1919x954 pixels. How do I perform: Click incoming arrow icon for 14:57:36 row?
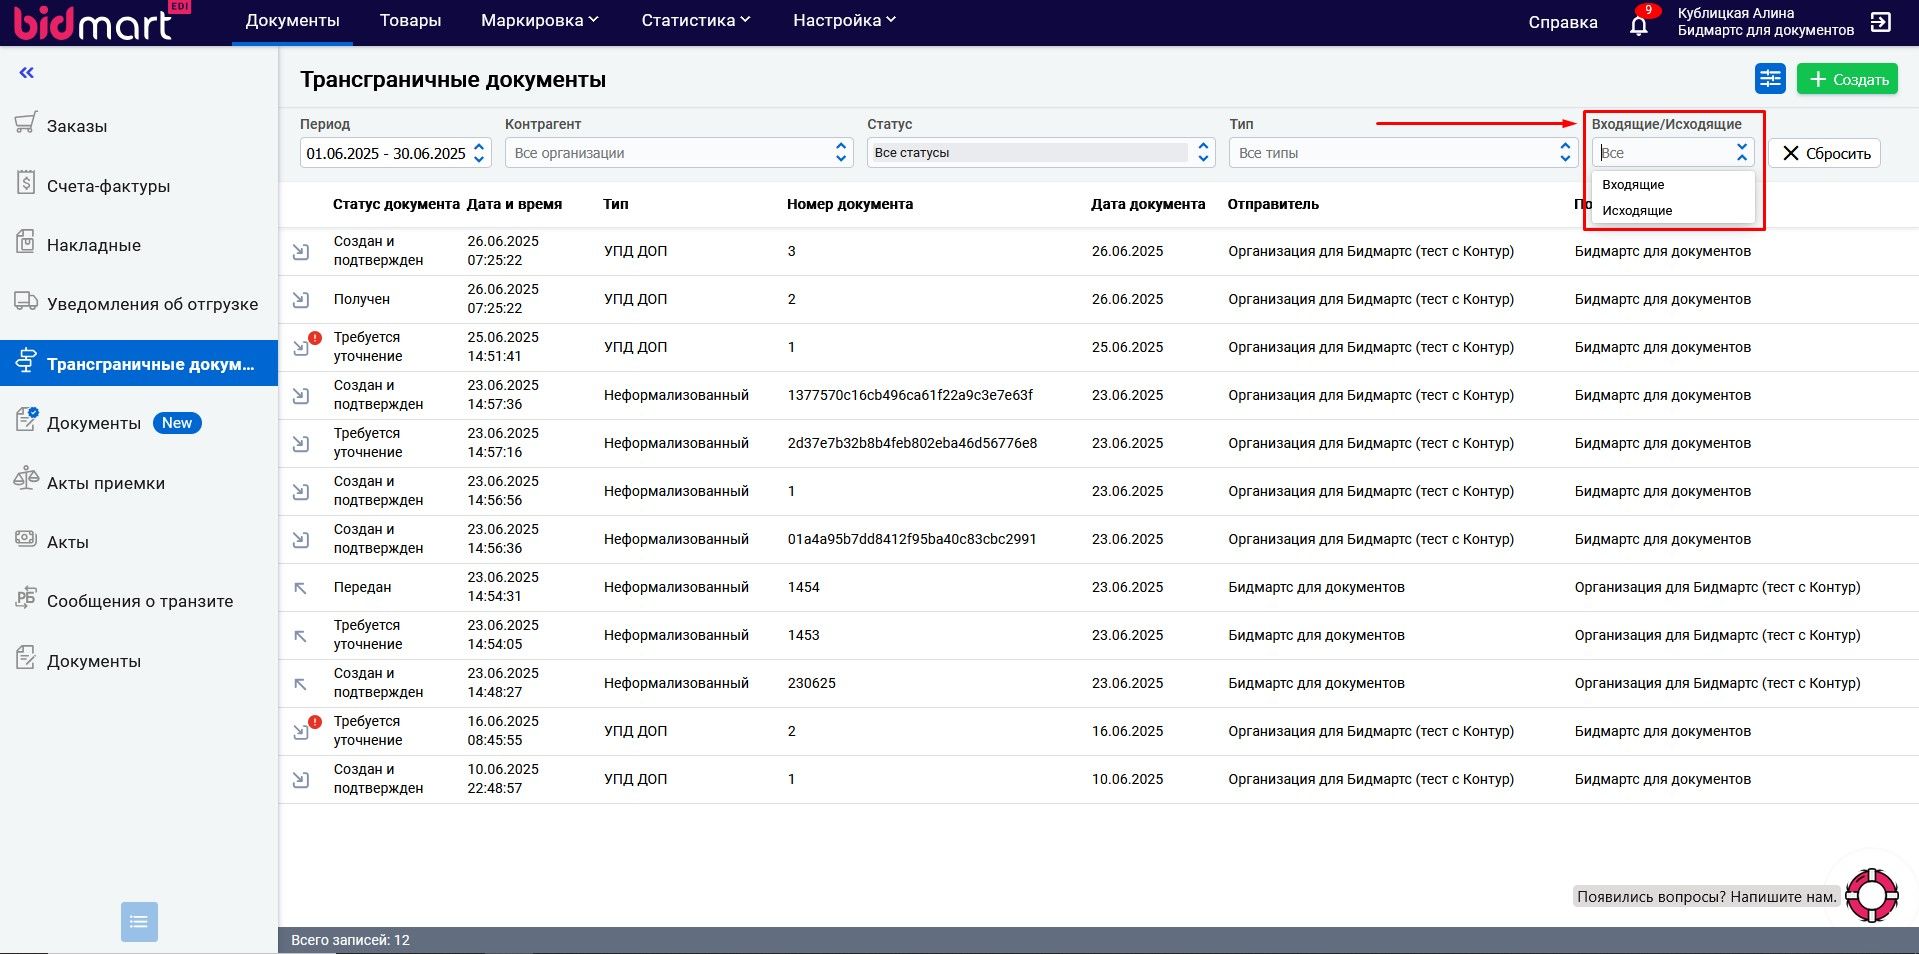pos(300,396)
